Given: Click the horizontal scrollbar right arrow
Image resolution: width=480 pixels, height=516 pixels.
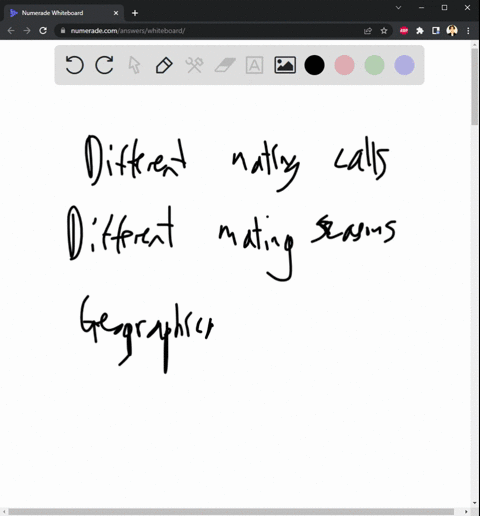Looking at the screenshot, I should (x=466, y=511).
